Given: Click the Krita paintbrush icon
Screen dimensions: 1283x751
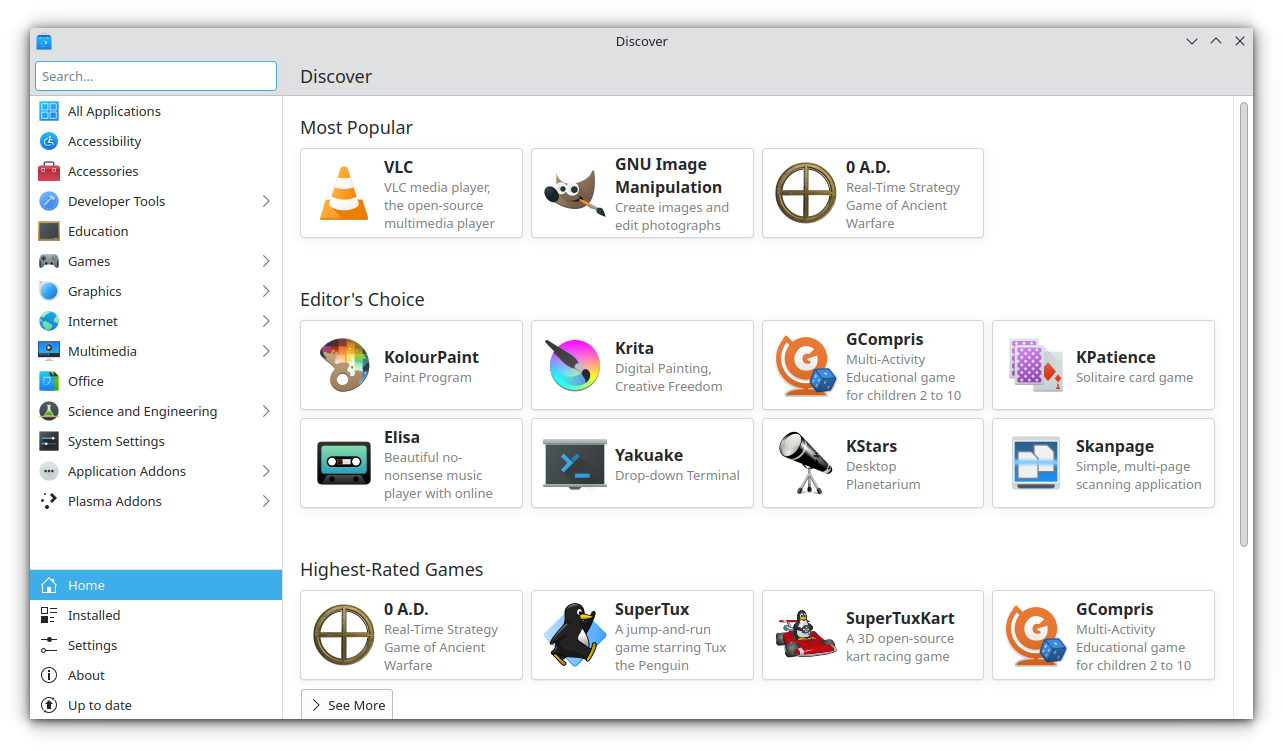Looking at the screenshot, I should 573,365.
